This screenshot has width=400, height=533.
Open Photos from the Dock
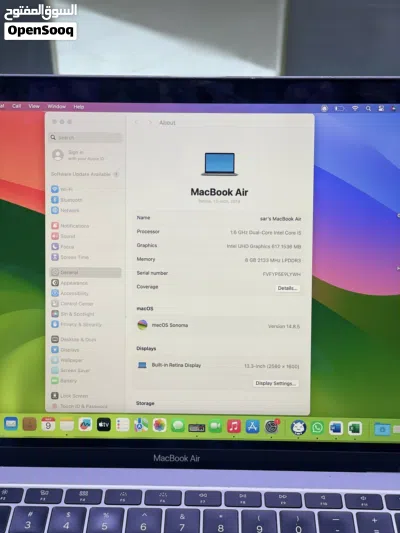(x=159, y=425)
